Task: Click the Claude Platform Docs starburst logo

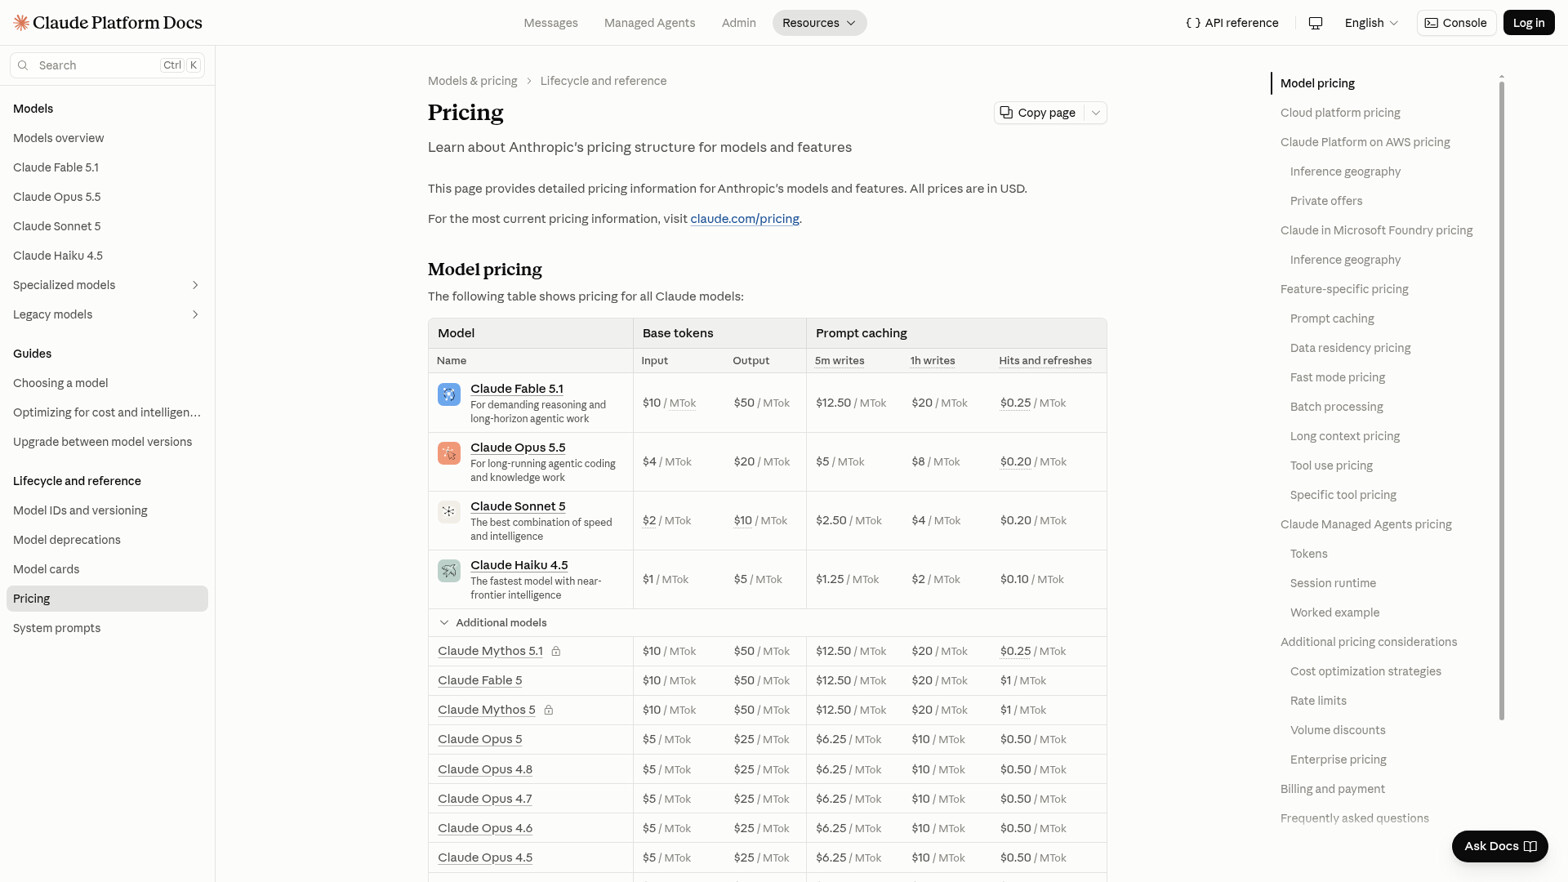Action: click(x=21, y=22)
